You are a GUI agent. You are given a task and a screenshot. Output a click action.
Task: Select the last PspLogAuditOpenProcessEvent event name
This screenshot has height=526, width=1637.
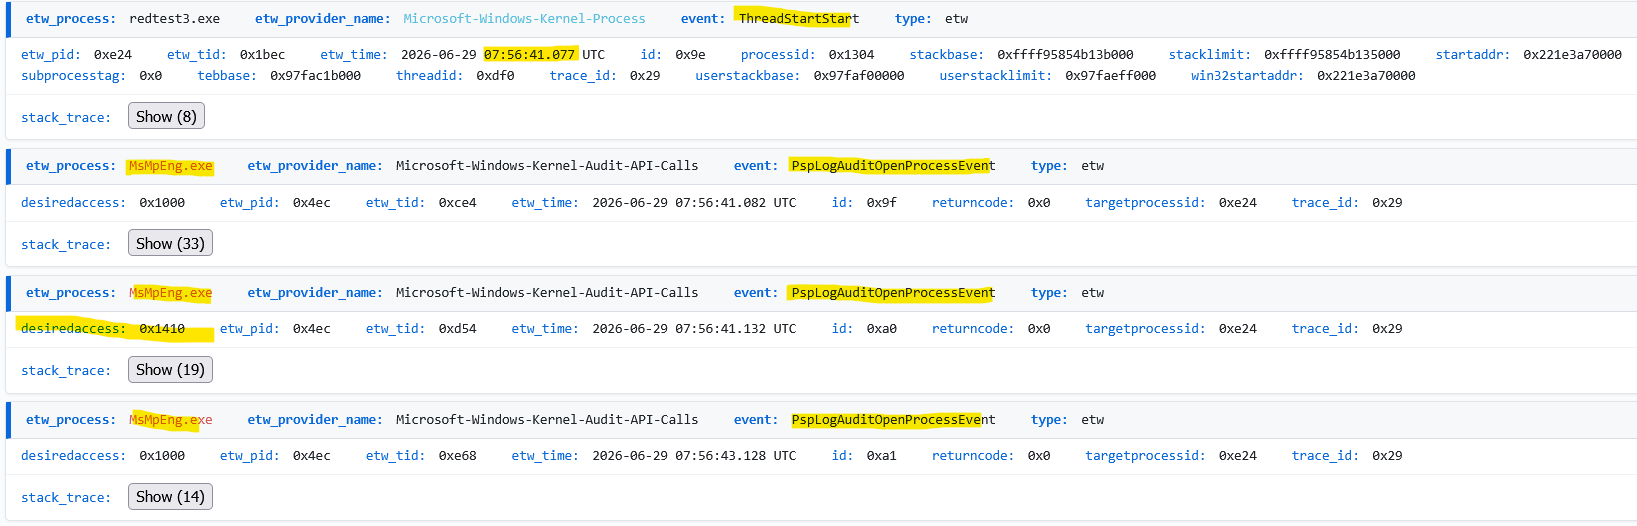pyautogui.click(x=893, y=420)
